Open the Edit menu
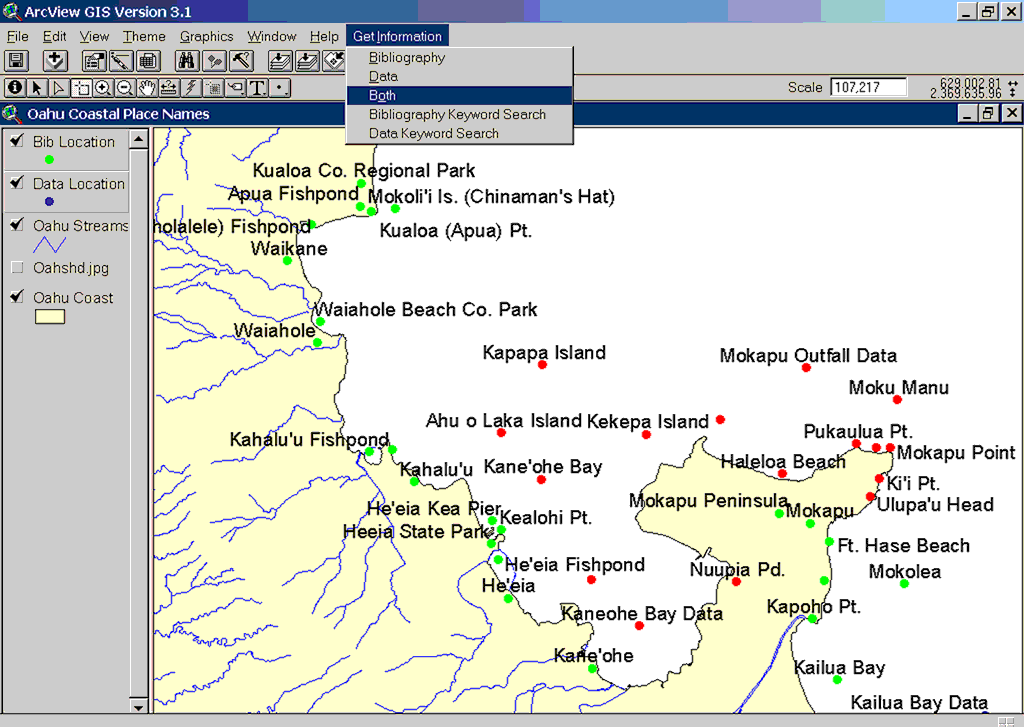1024x727 pixels. [55, 37]
